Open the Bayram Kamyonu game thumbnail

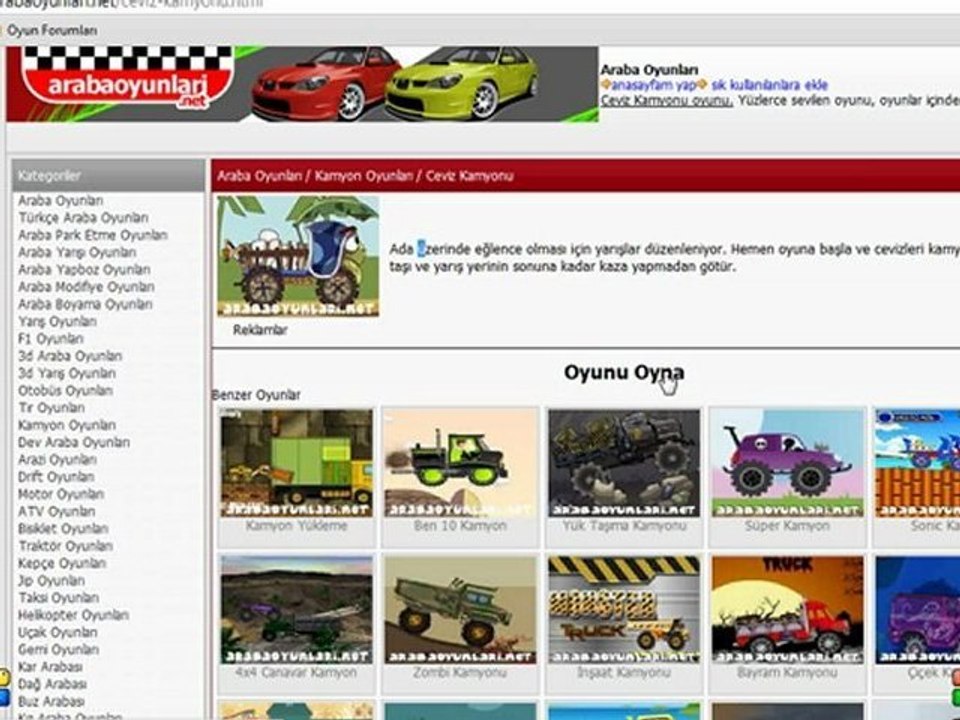(787, 610)
